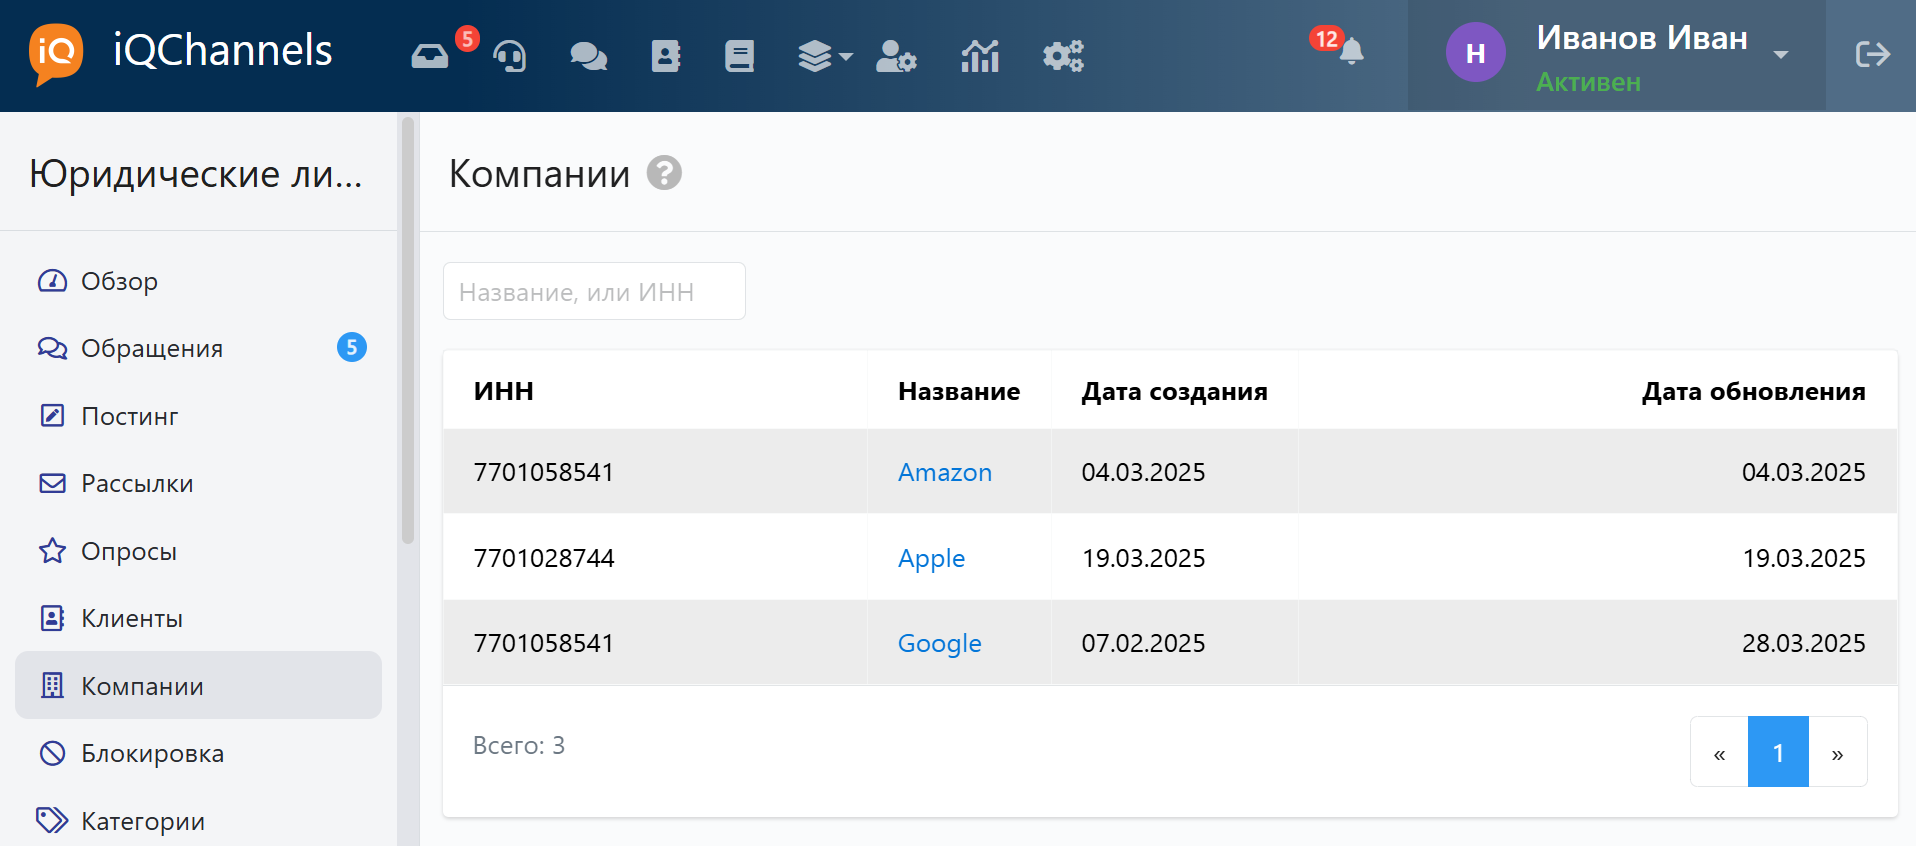
Task: Open the inbox tray with 5 badge
Action: tap(430, 56)
